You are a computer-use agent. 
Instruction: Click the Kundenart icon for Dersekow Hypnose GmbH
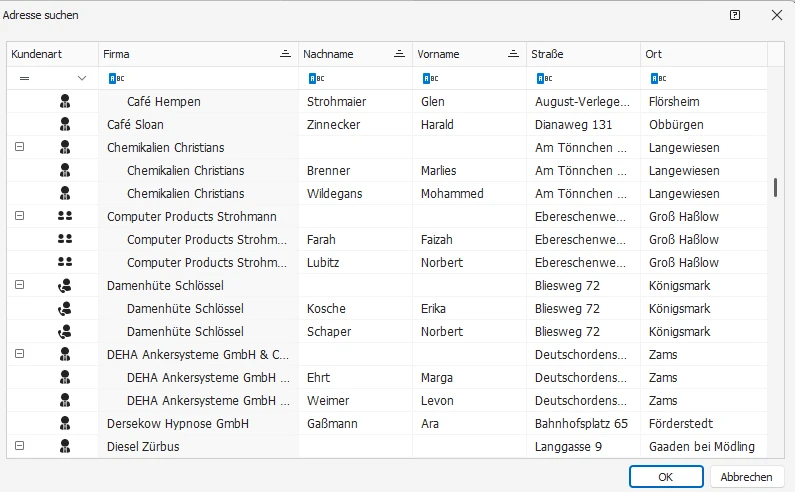[x=65, y=423]
